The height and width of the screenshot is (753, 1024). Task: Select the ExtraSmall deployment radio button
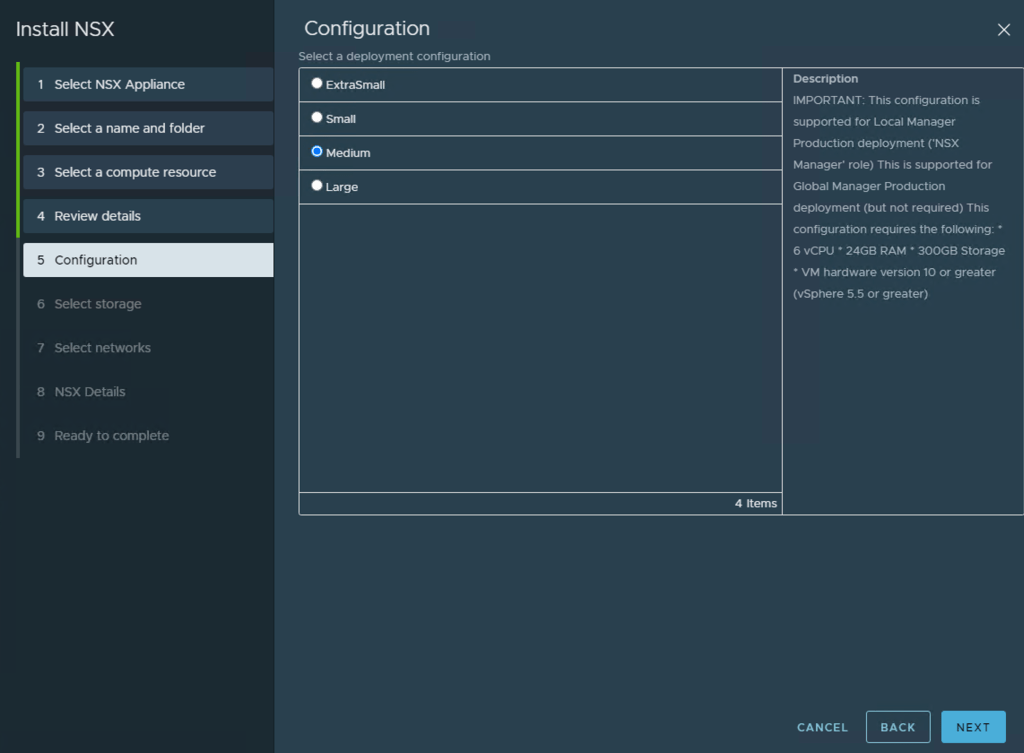317,84
